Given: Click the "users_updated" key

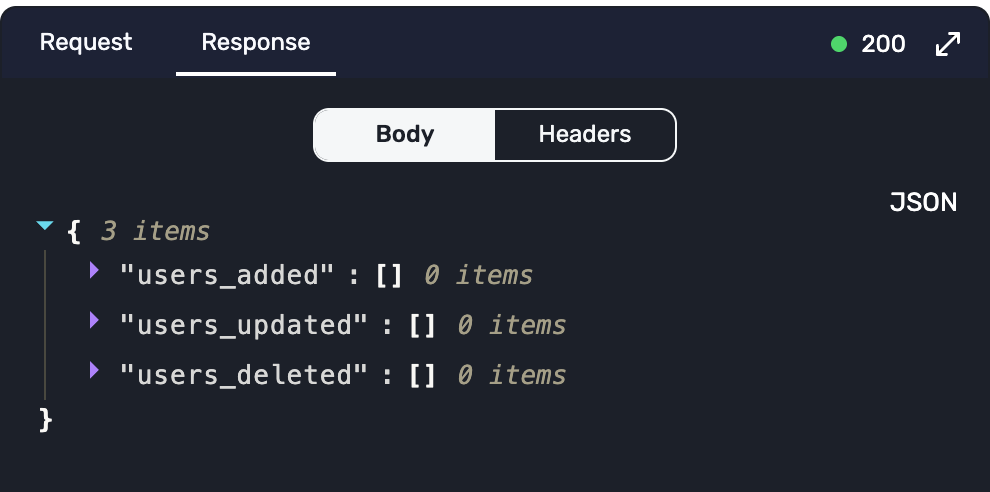Looking at the screenshot, I should tap(243, 325).
